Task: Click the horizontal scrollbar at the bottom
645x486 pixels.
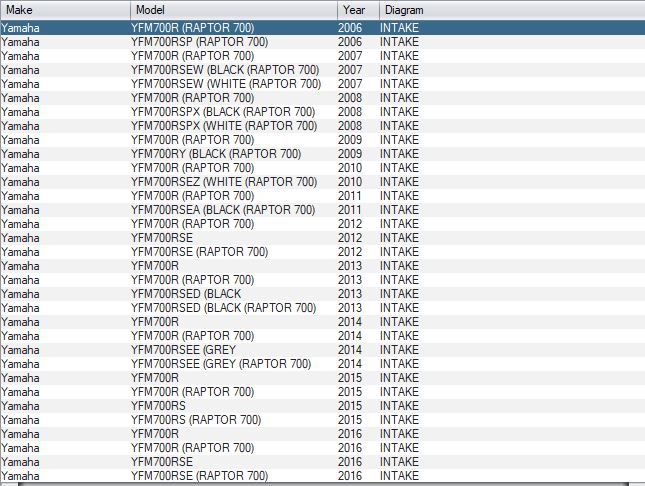Action: click(x=322, y=484)
